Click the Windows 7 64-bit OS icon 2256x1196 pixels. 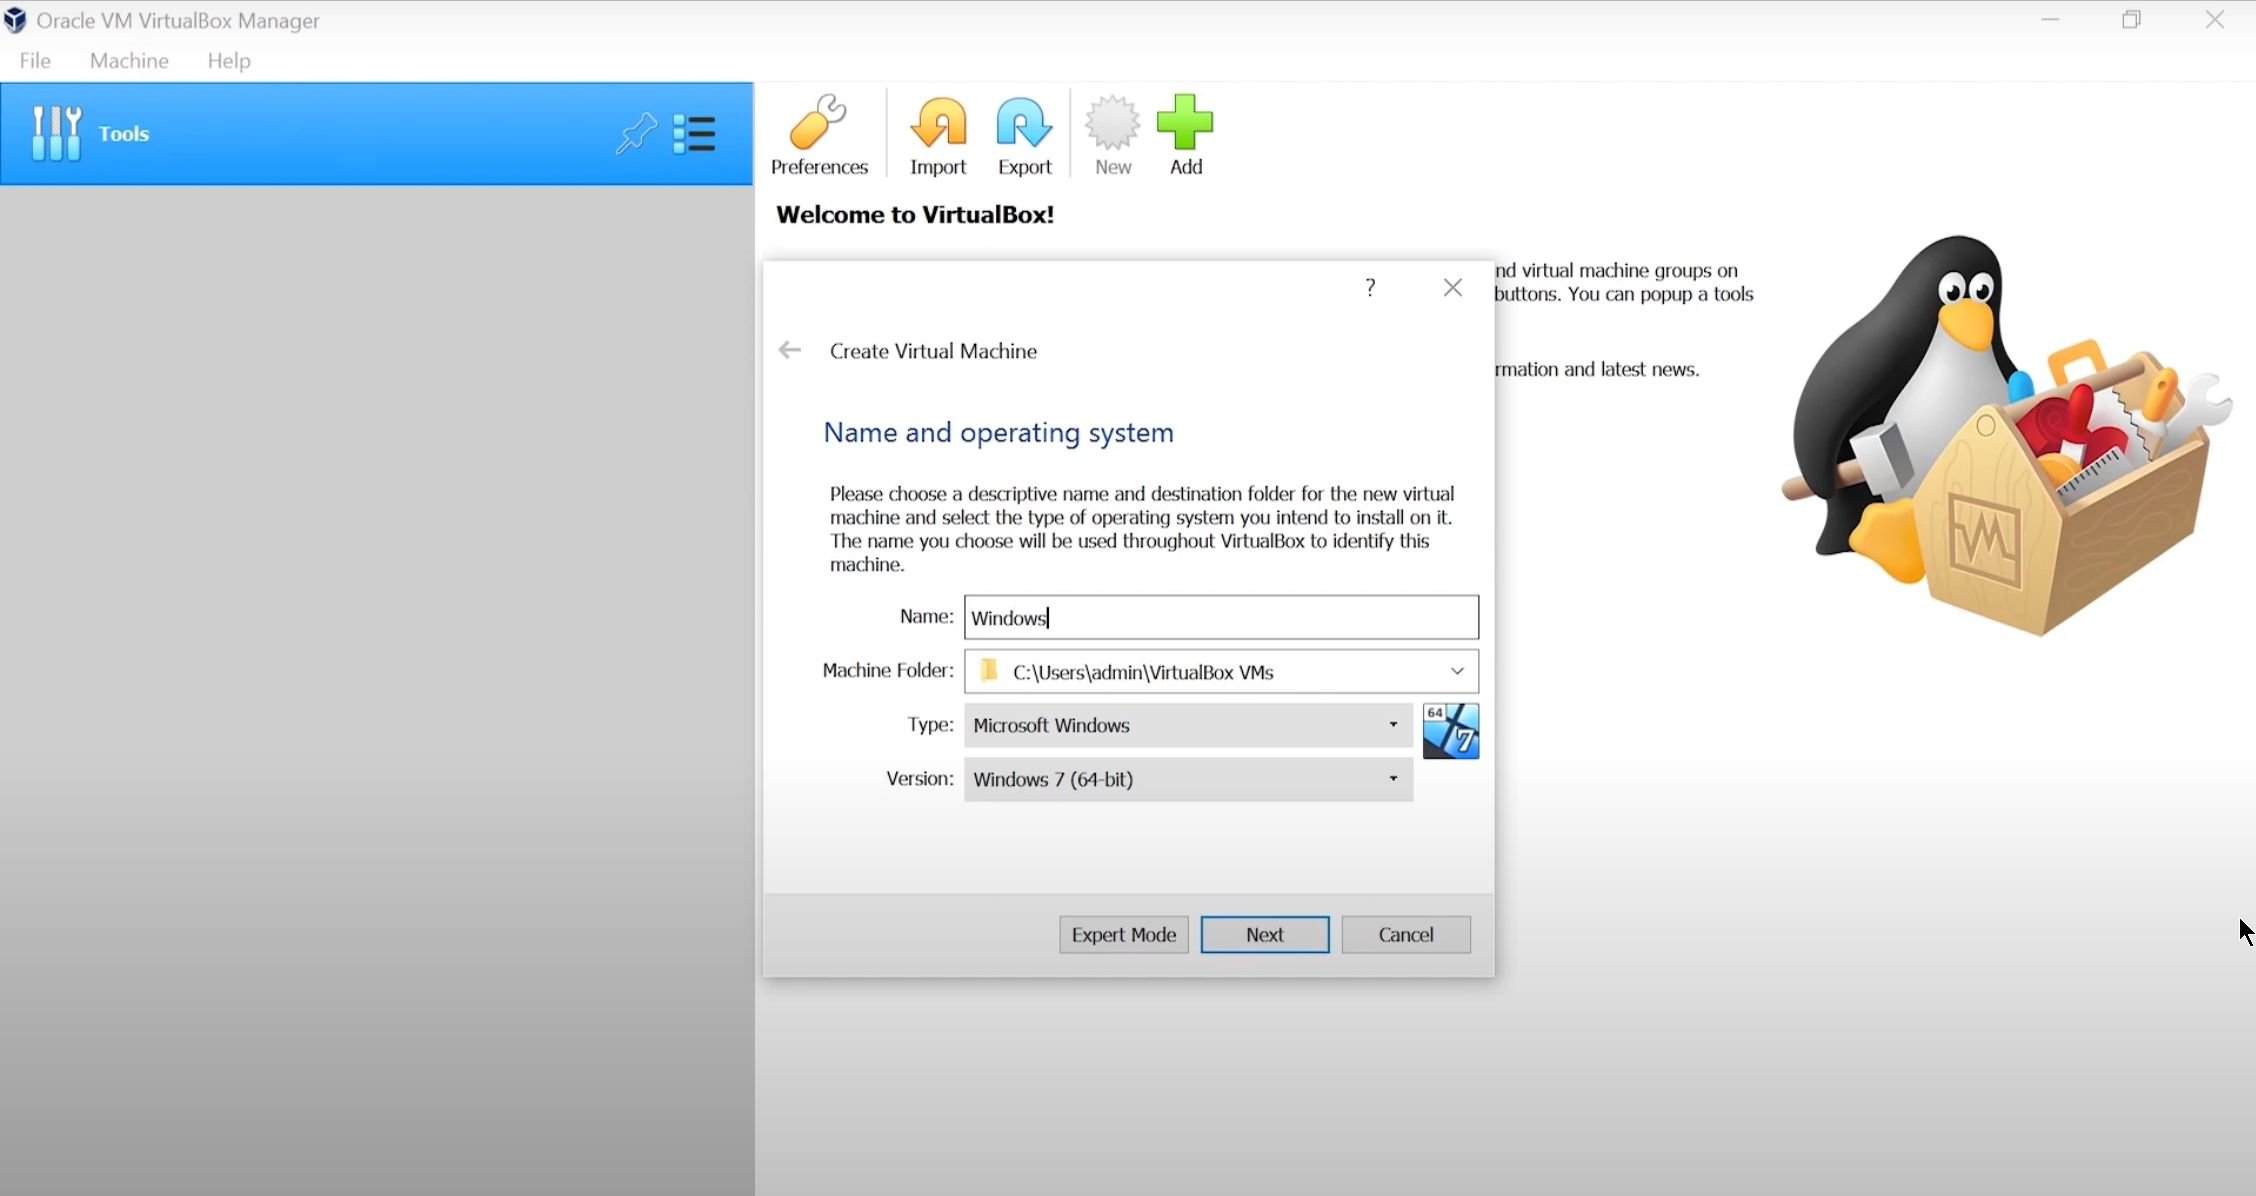(1450, 731)
